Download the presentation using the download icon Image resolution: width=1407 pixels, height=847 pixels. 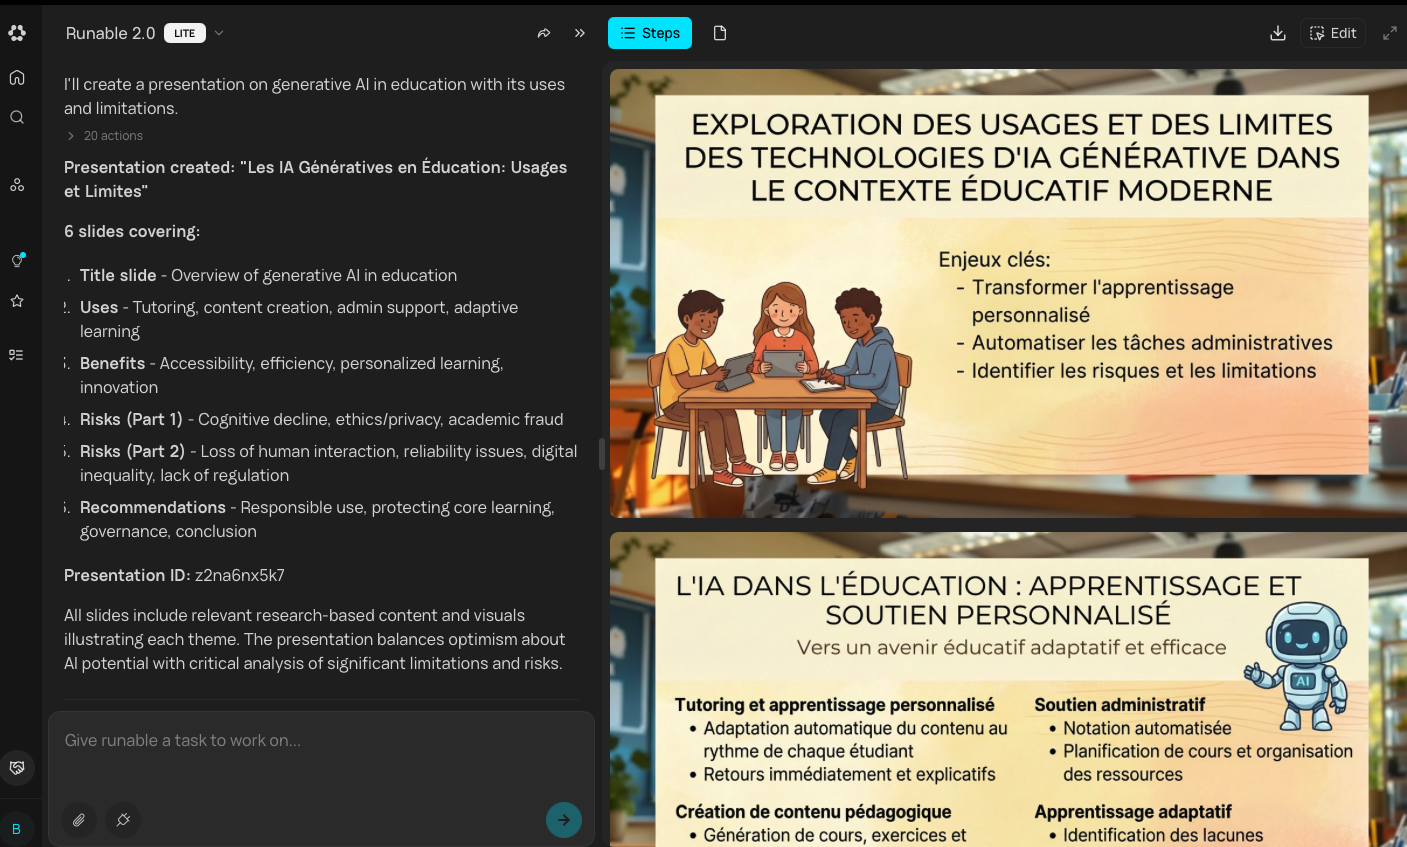point(1277,33)
